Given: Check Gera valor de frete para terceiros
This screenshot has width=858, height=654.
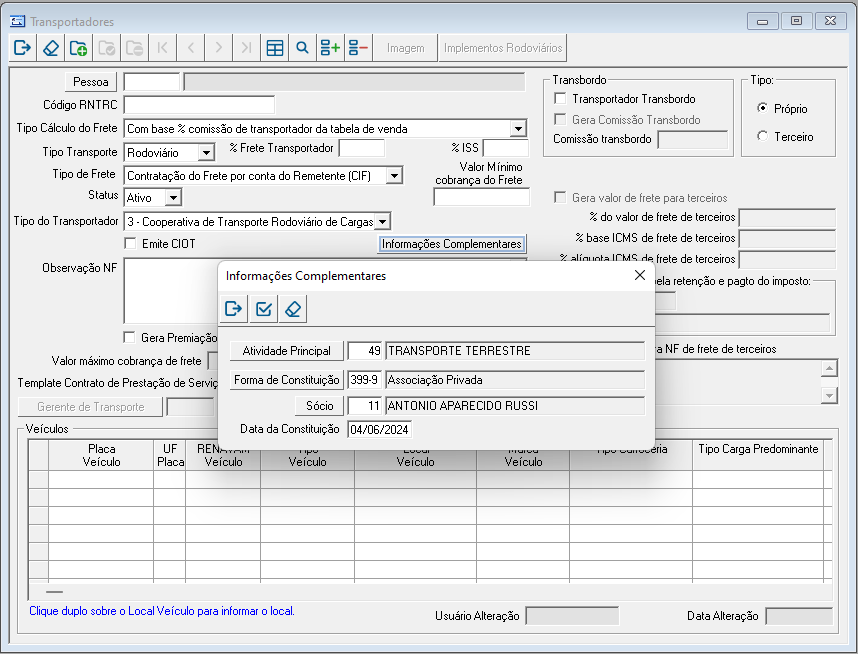Looking at the screenshot, I should (560, 197).
